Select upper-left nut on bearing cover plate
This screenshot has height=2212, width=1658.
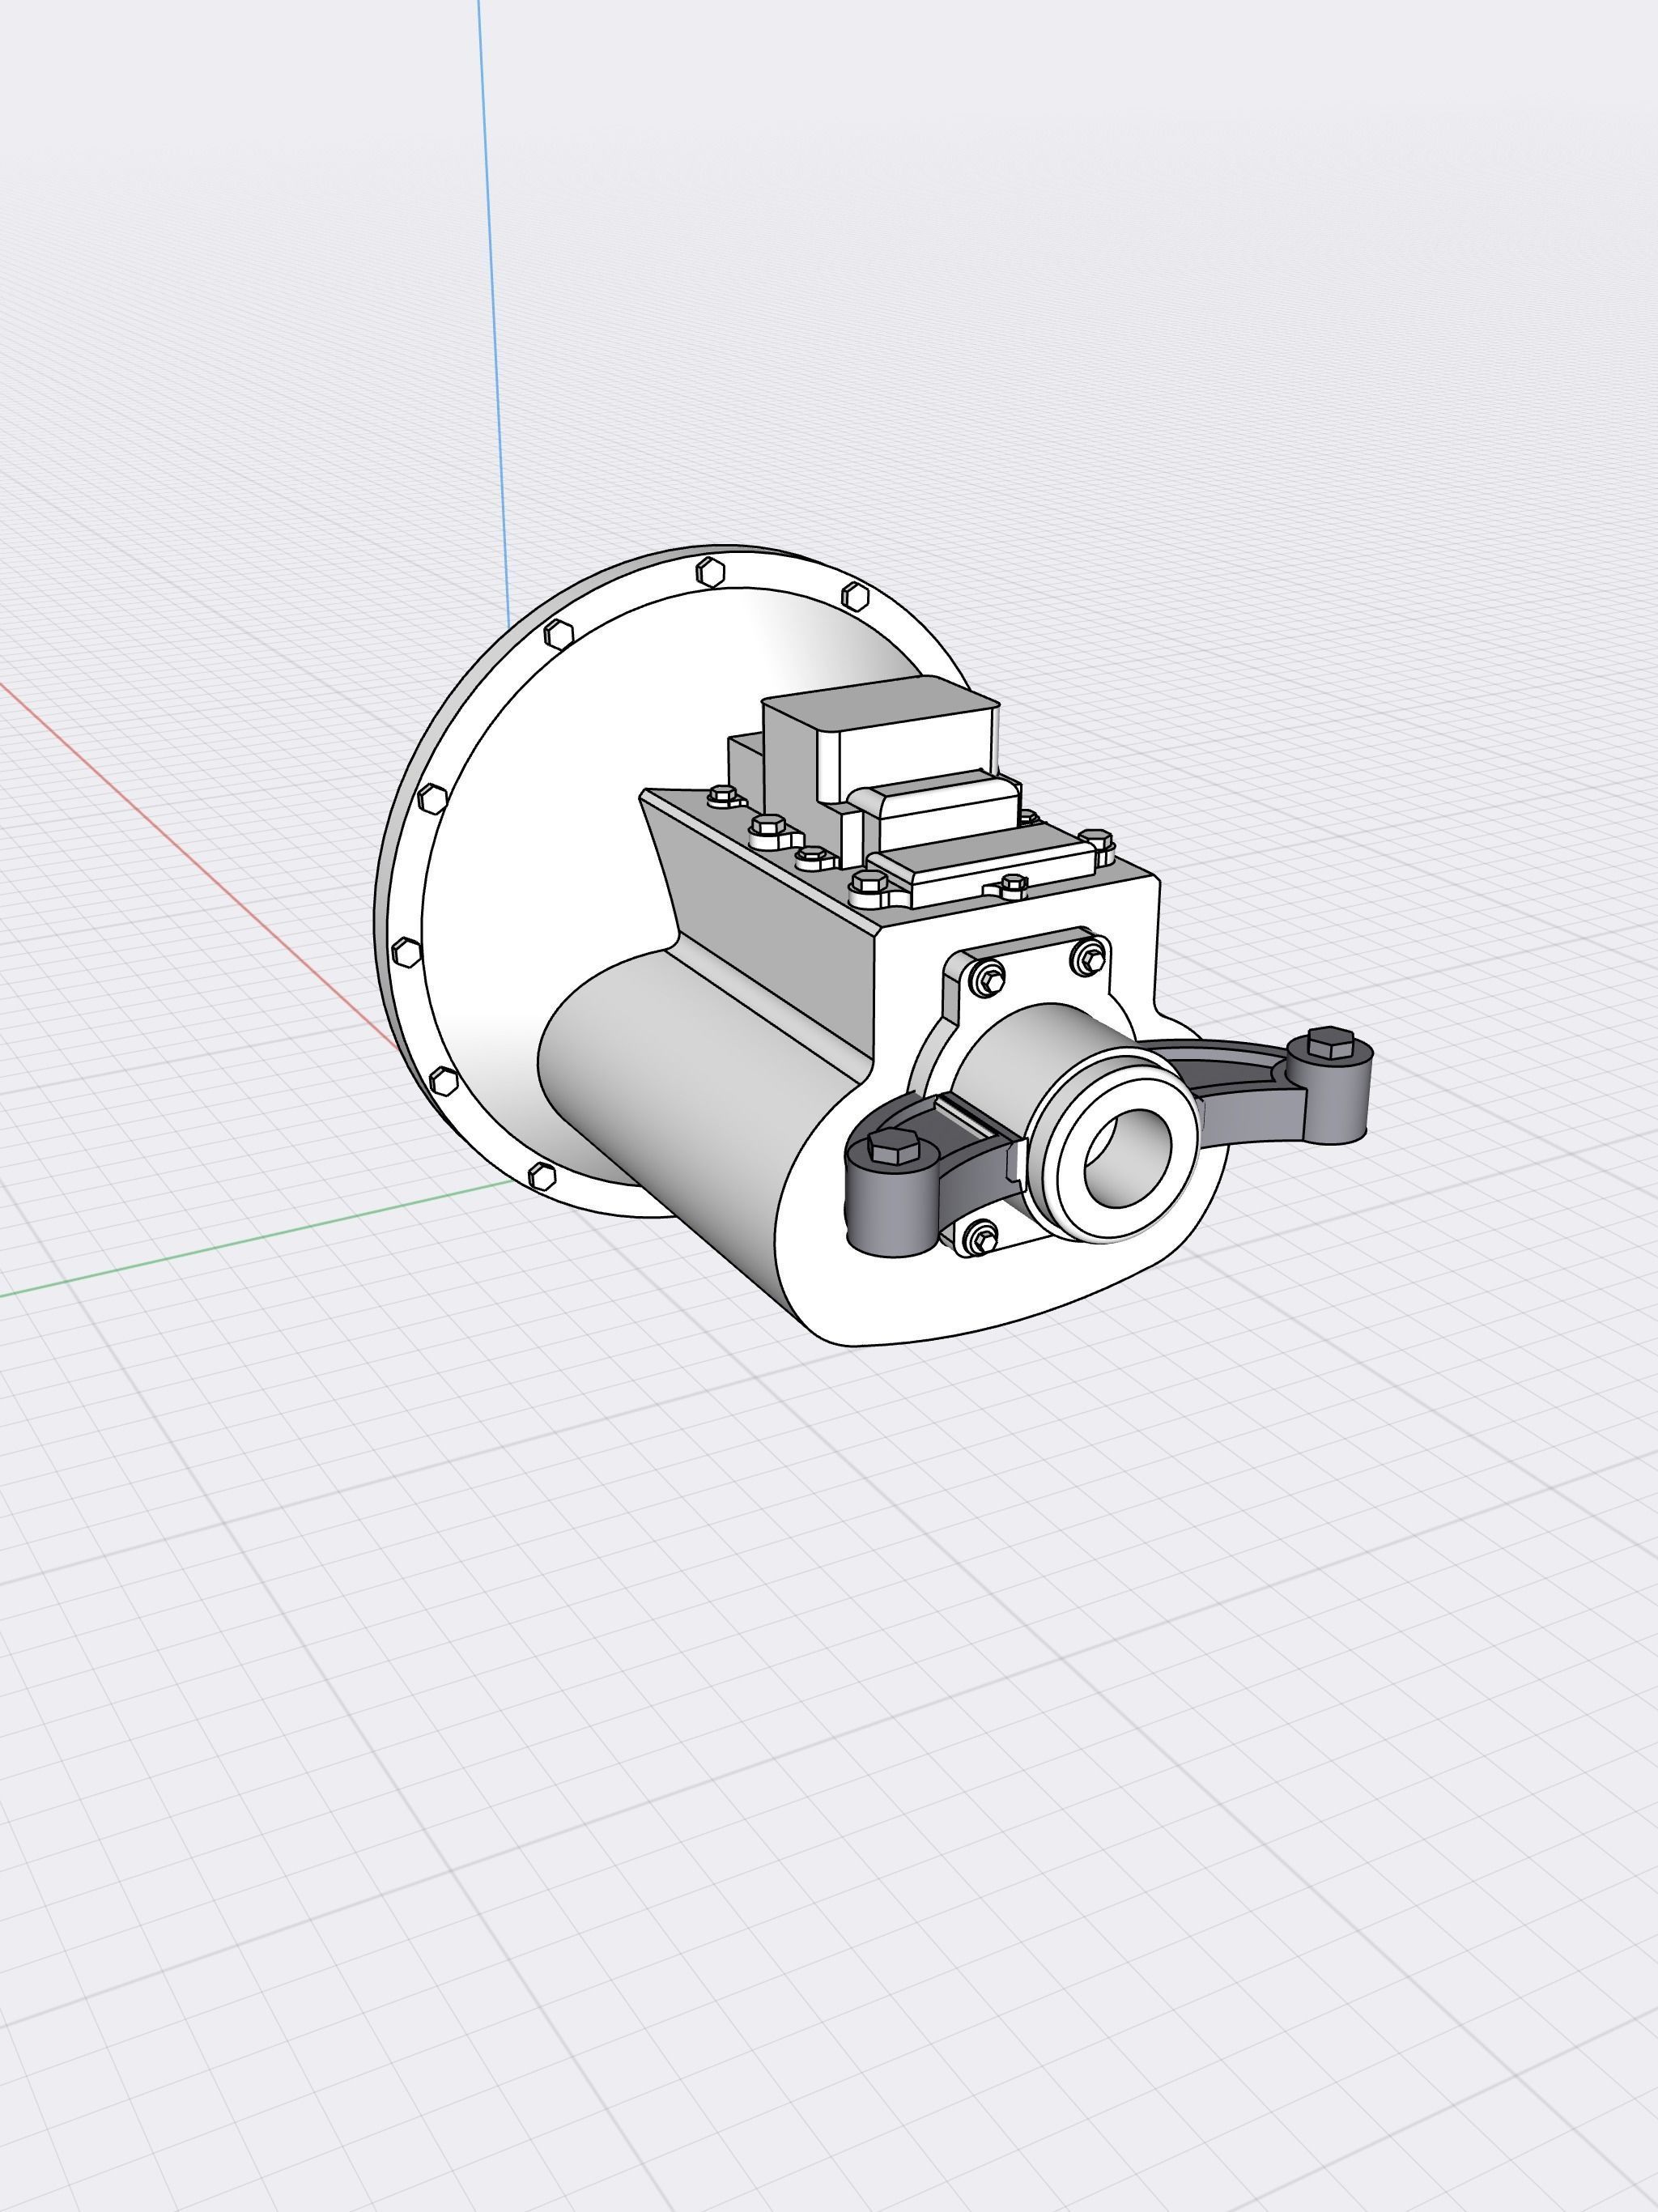coord(989,979)
